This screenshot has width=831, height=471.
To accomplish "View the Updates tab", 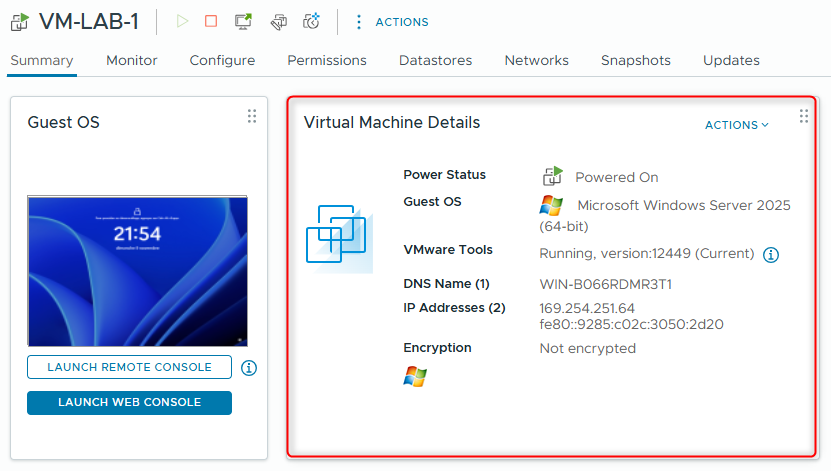I will point(731,60).
